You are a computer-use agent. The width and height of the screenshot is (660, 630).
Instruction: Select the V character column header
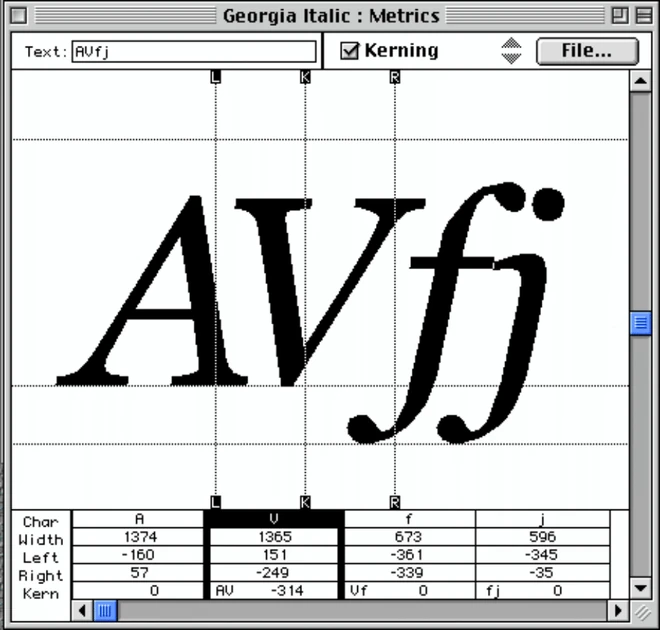274,519
